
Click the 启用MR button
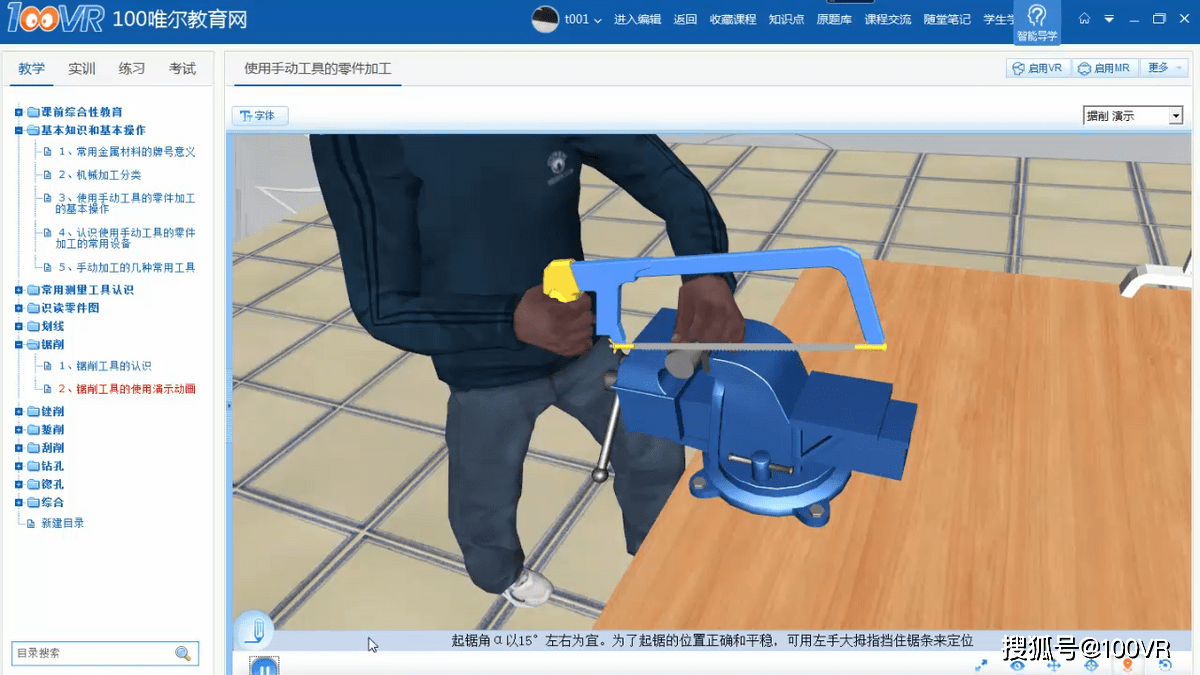coord(1104,68)
